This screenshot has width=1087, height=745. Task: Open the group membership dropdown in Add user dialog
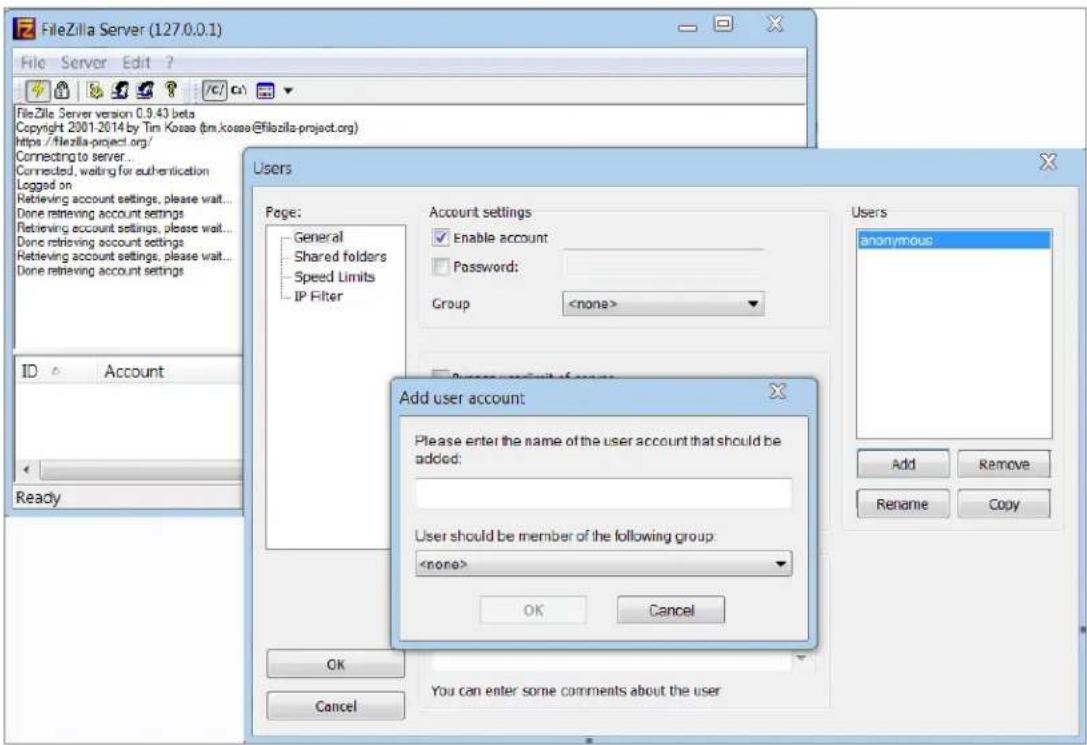(603, 564)
